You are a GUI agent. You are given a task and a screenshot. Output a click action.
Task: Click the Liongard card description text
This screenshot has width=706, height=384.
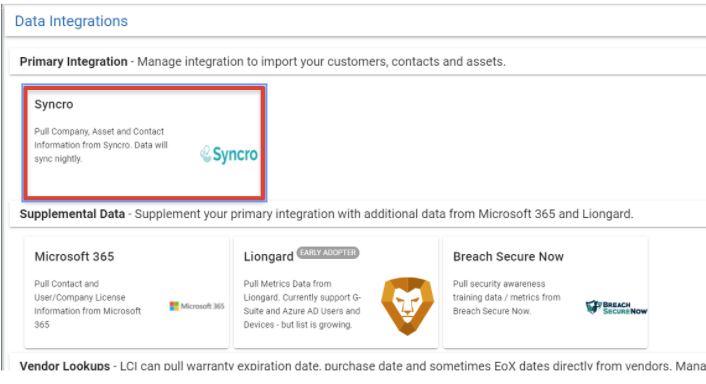(302, 304)
